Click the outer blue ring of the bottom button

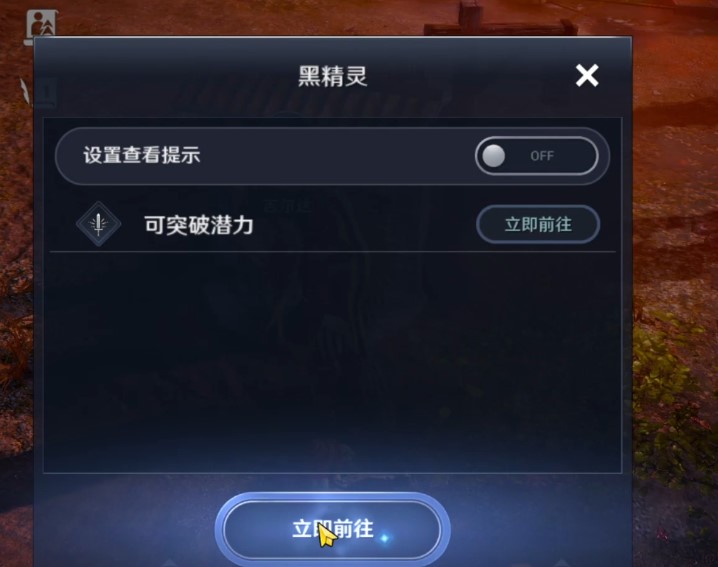point(219,529)
